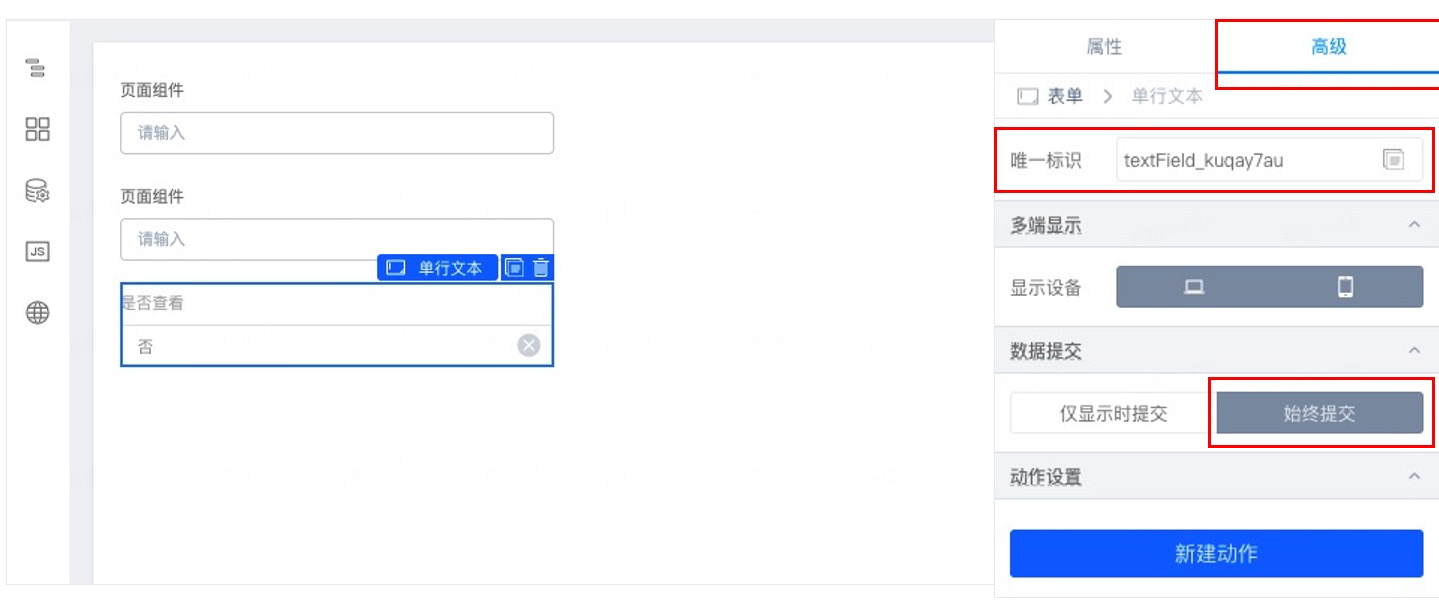The image size is (1439, 608).
Task: Switch to the 高级 tab
Action: (x=1328, y=46)
